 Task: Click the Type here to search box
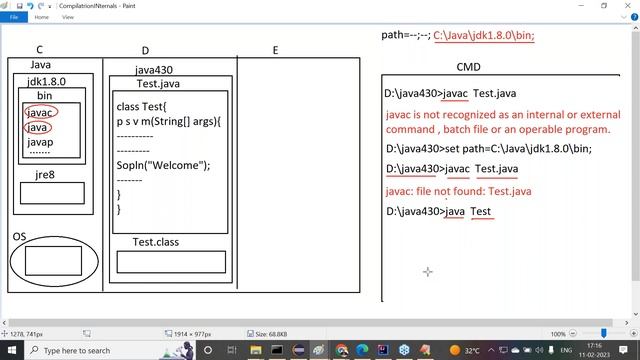tap(109, 350)
